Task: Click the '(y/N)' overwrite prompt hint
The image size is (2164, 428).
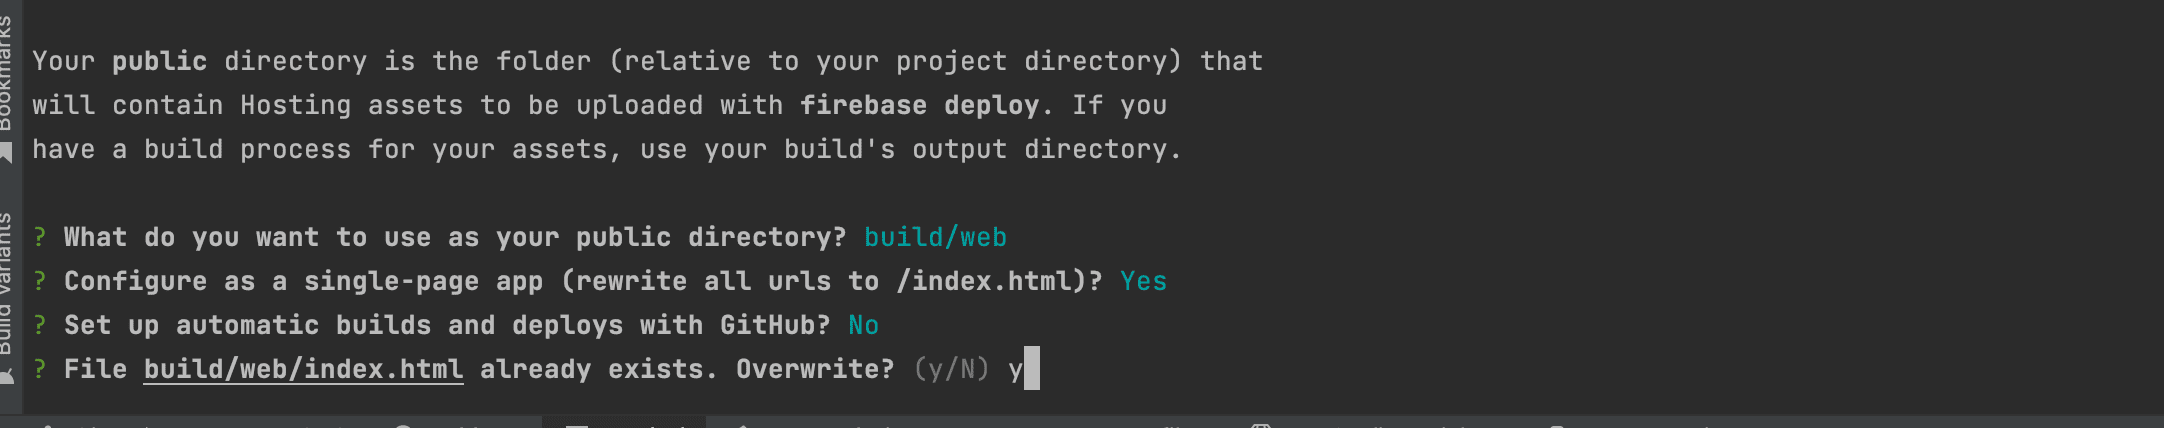Action: click(951, 369)
